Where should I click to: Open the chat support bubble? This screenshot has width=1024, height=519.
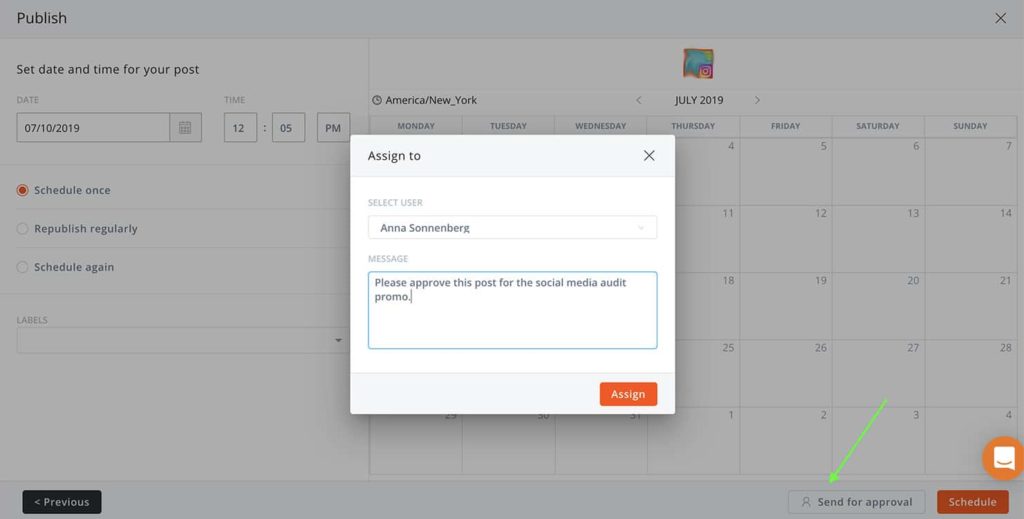click(1003, 458)
